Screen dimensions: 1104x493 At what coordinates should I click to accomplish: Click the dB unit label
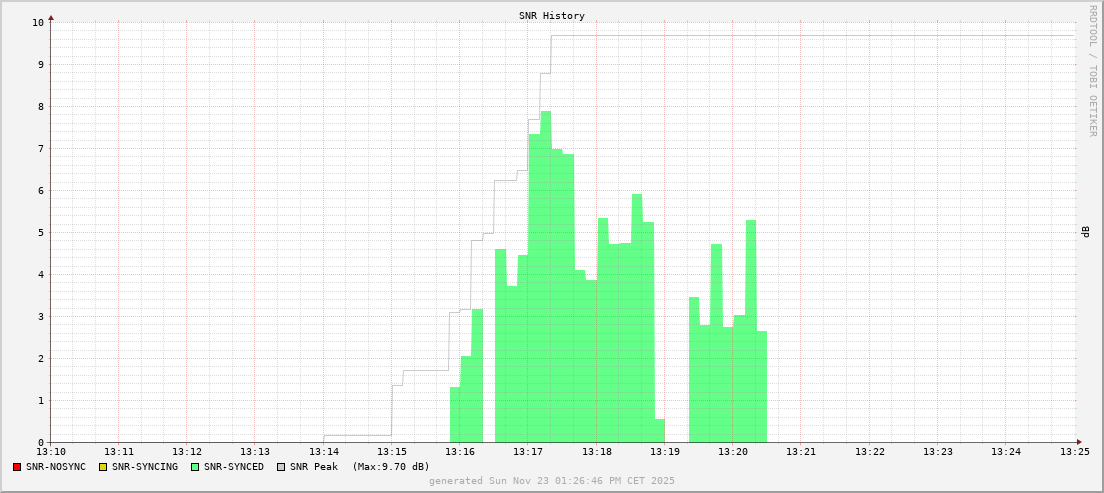(x=1085, y=232)
